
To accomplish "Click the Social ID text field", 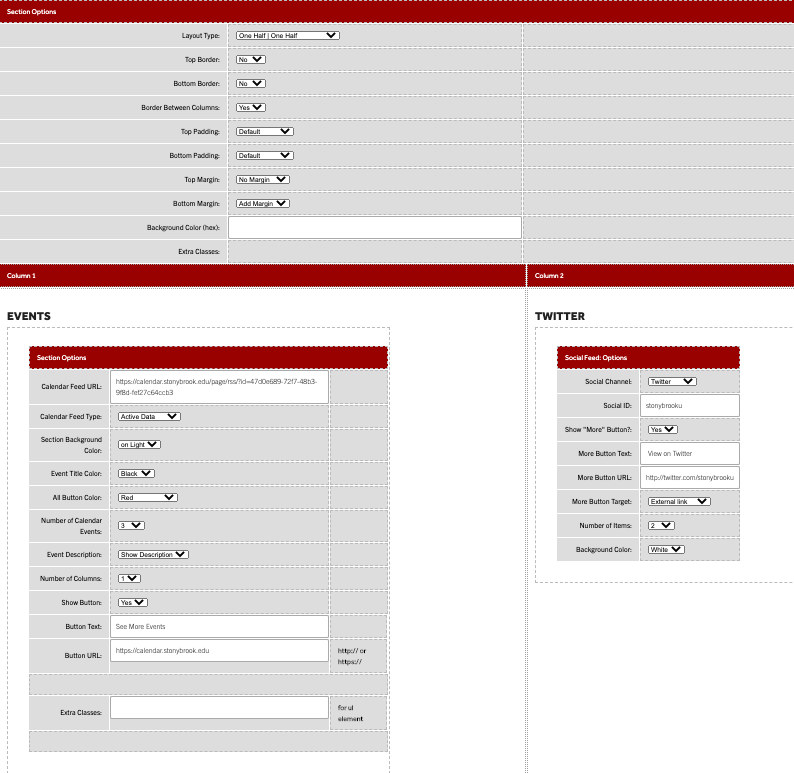I will coord(689,406).
